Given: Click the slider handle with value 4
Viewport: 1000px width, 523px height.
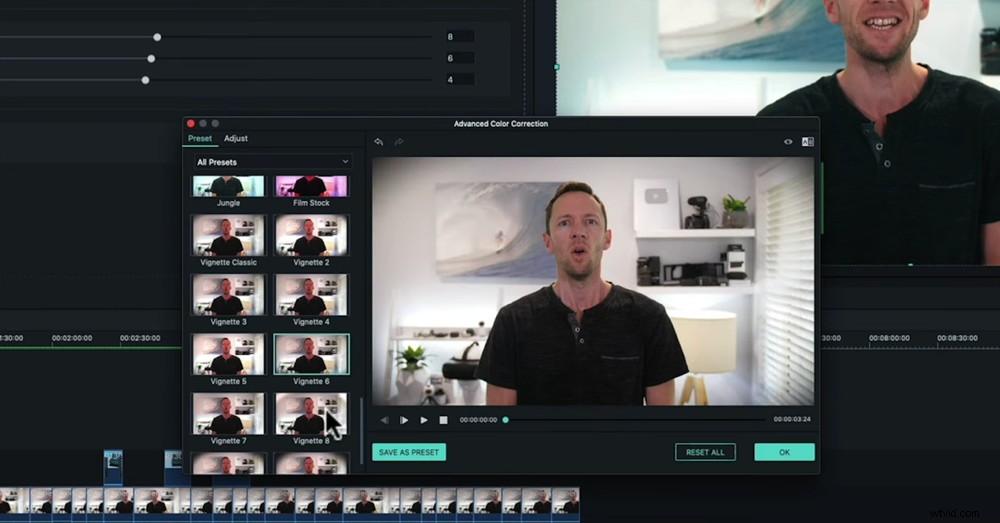Looking at the screenshot, I should click(x=145, y=80).
